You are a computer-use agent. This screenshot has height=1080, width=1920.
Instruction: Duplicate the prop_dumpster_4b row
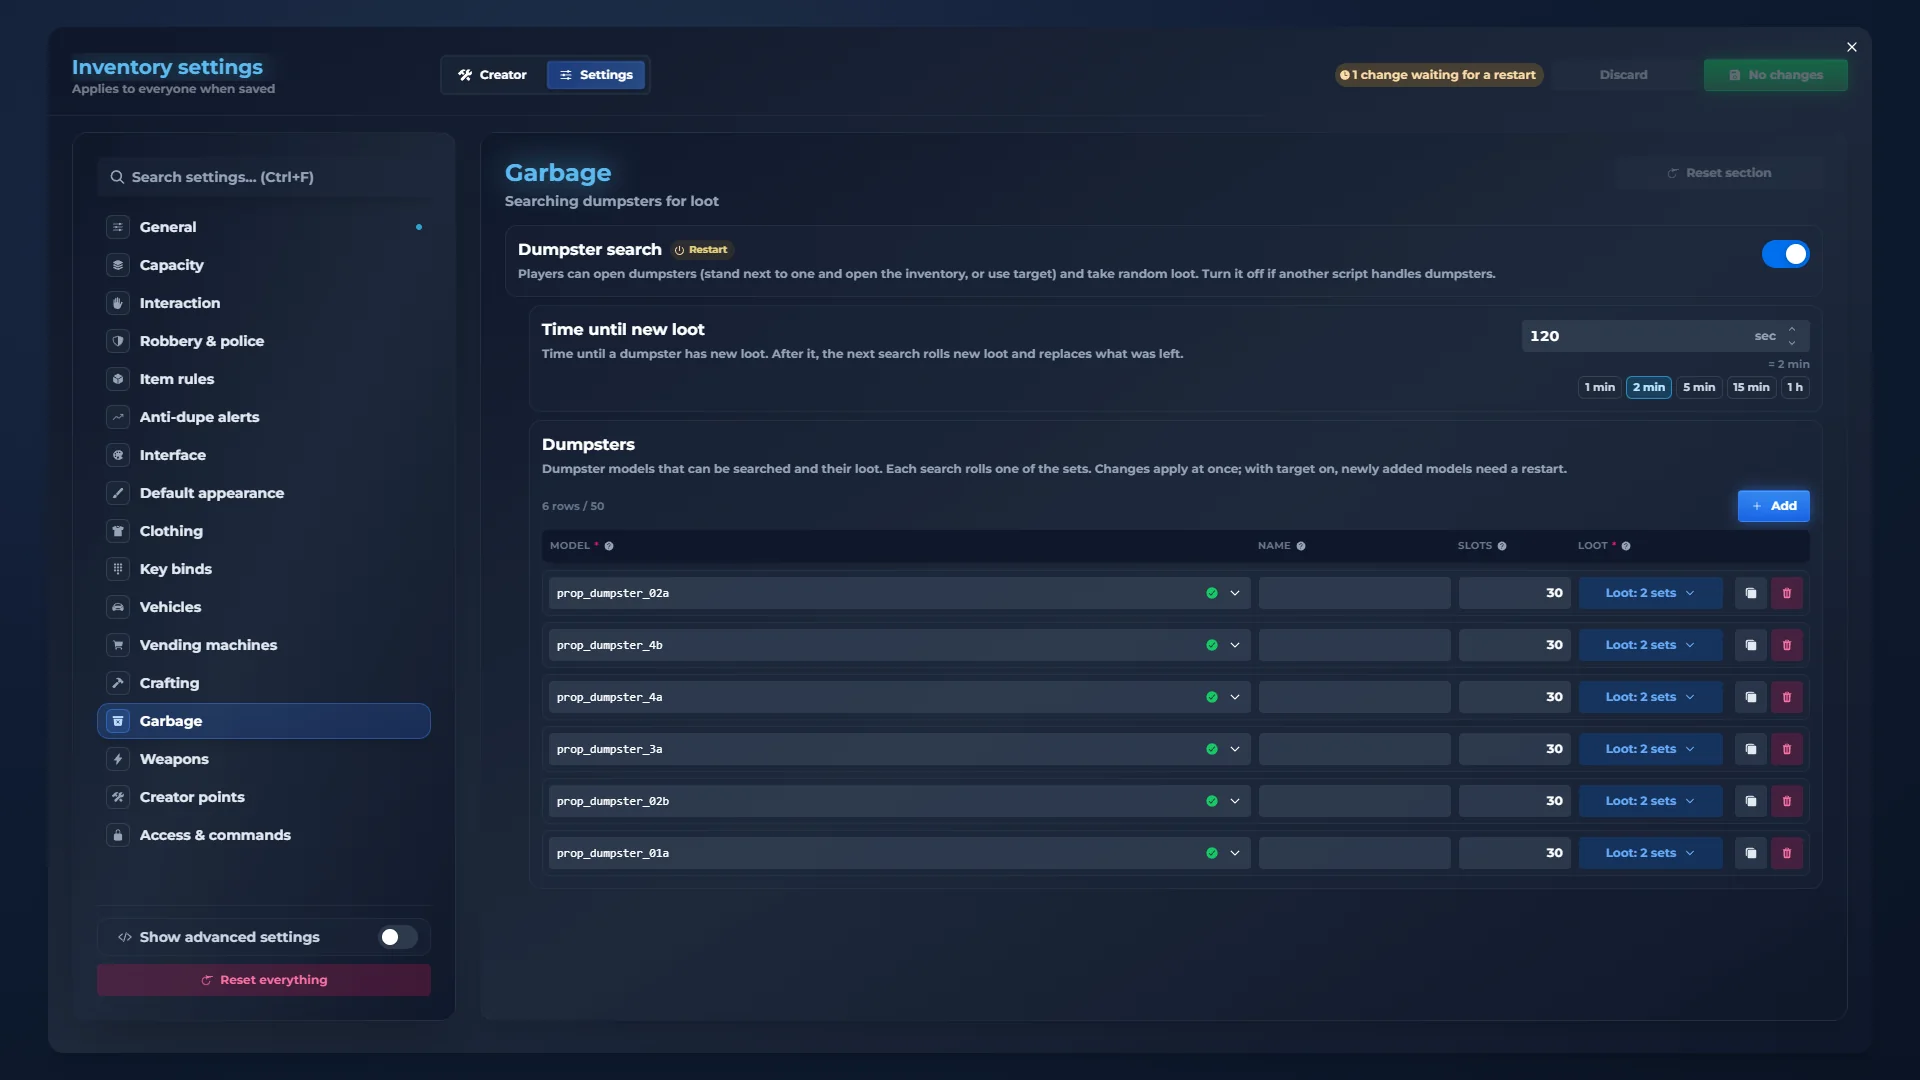[x=1751, y=645]
